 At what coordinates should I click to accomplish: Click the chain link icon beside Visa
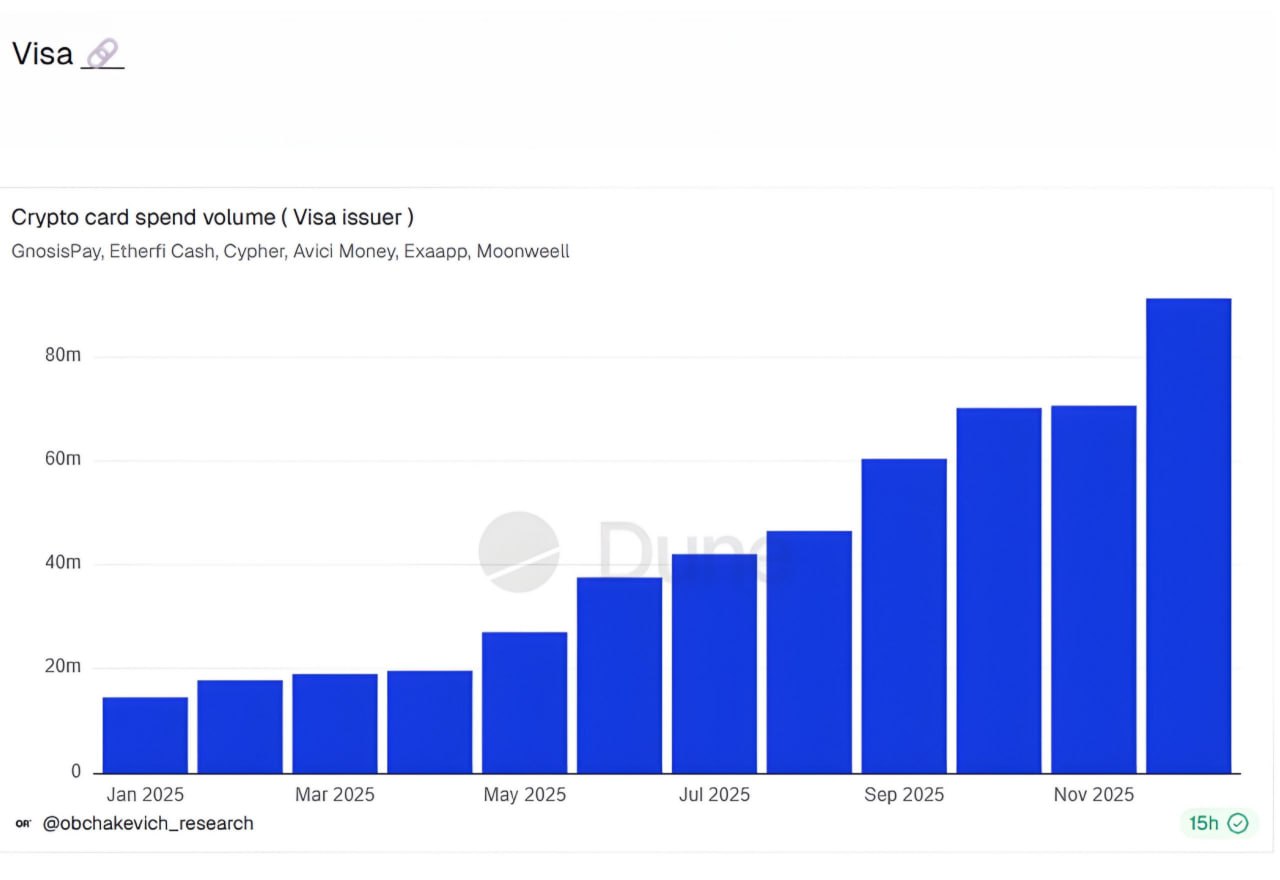(102, 54)
